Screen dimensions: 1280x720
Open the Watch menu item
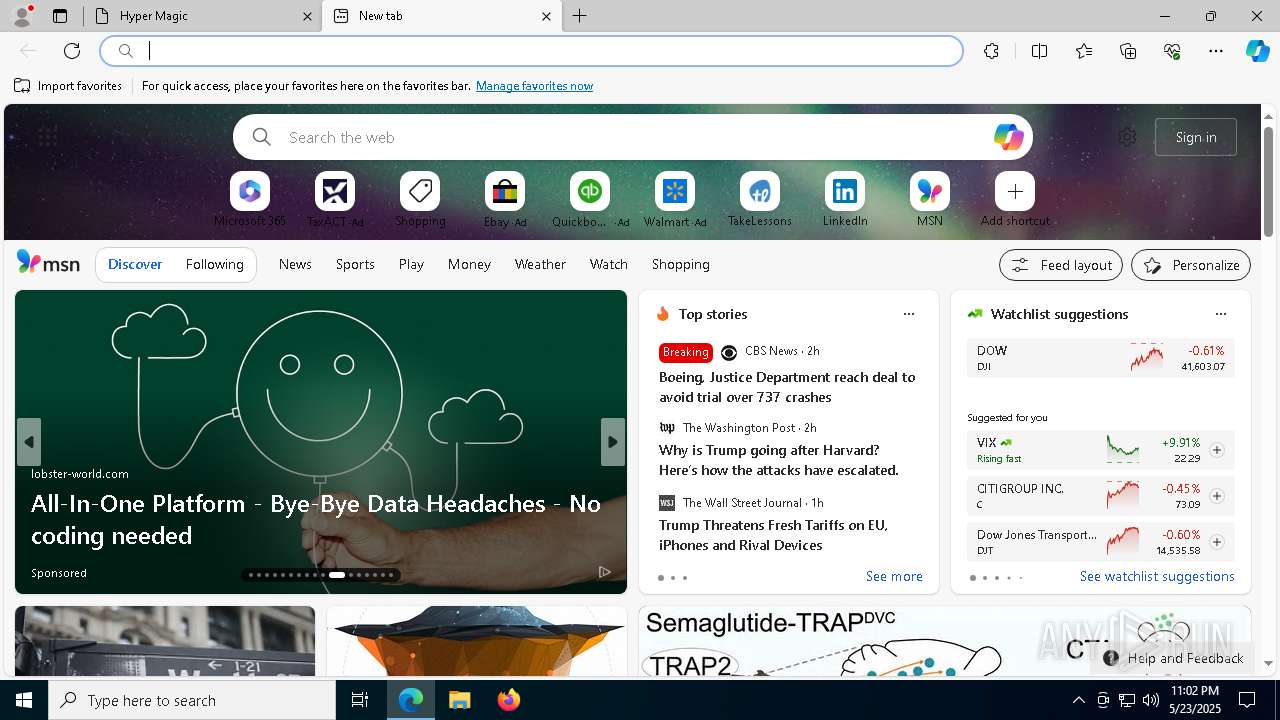point(609,264)
